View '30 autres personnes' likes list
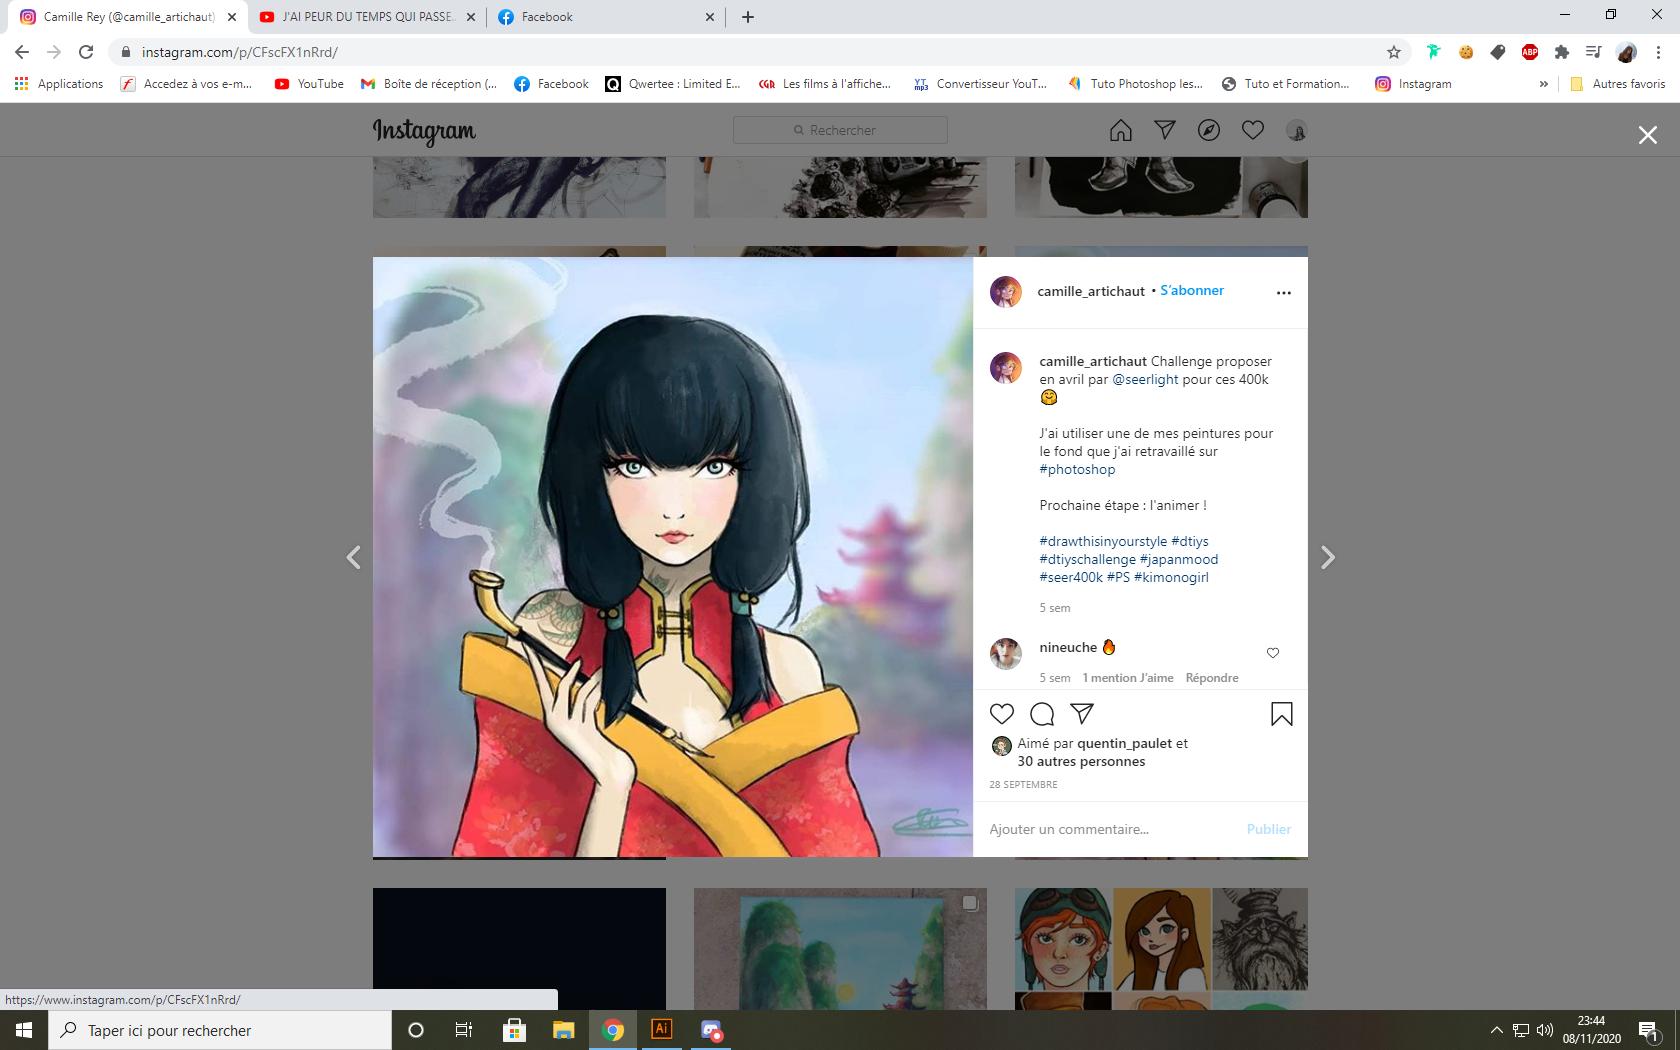Image resolution: width=1680 pixels, height=1050 pixels. 1081,761
